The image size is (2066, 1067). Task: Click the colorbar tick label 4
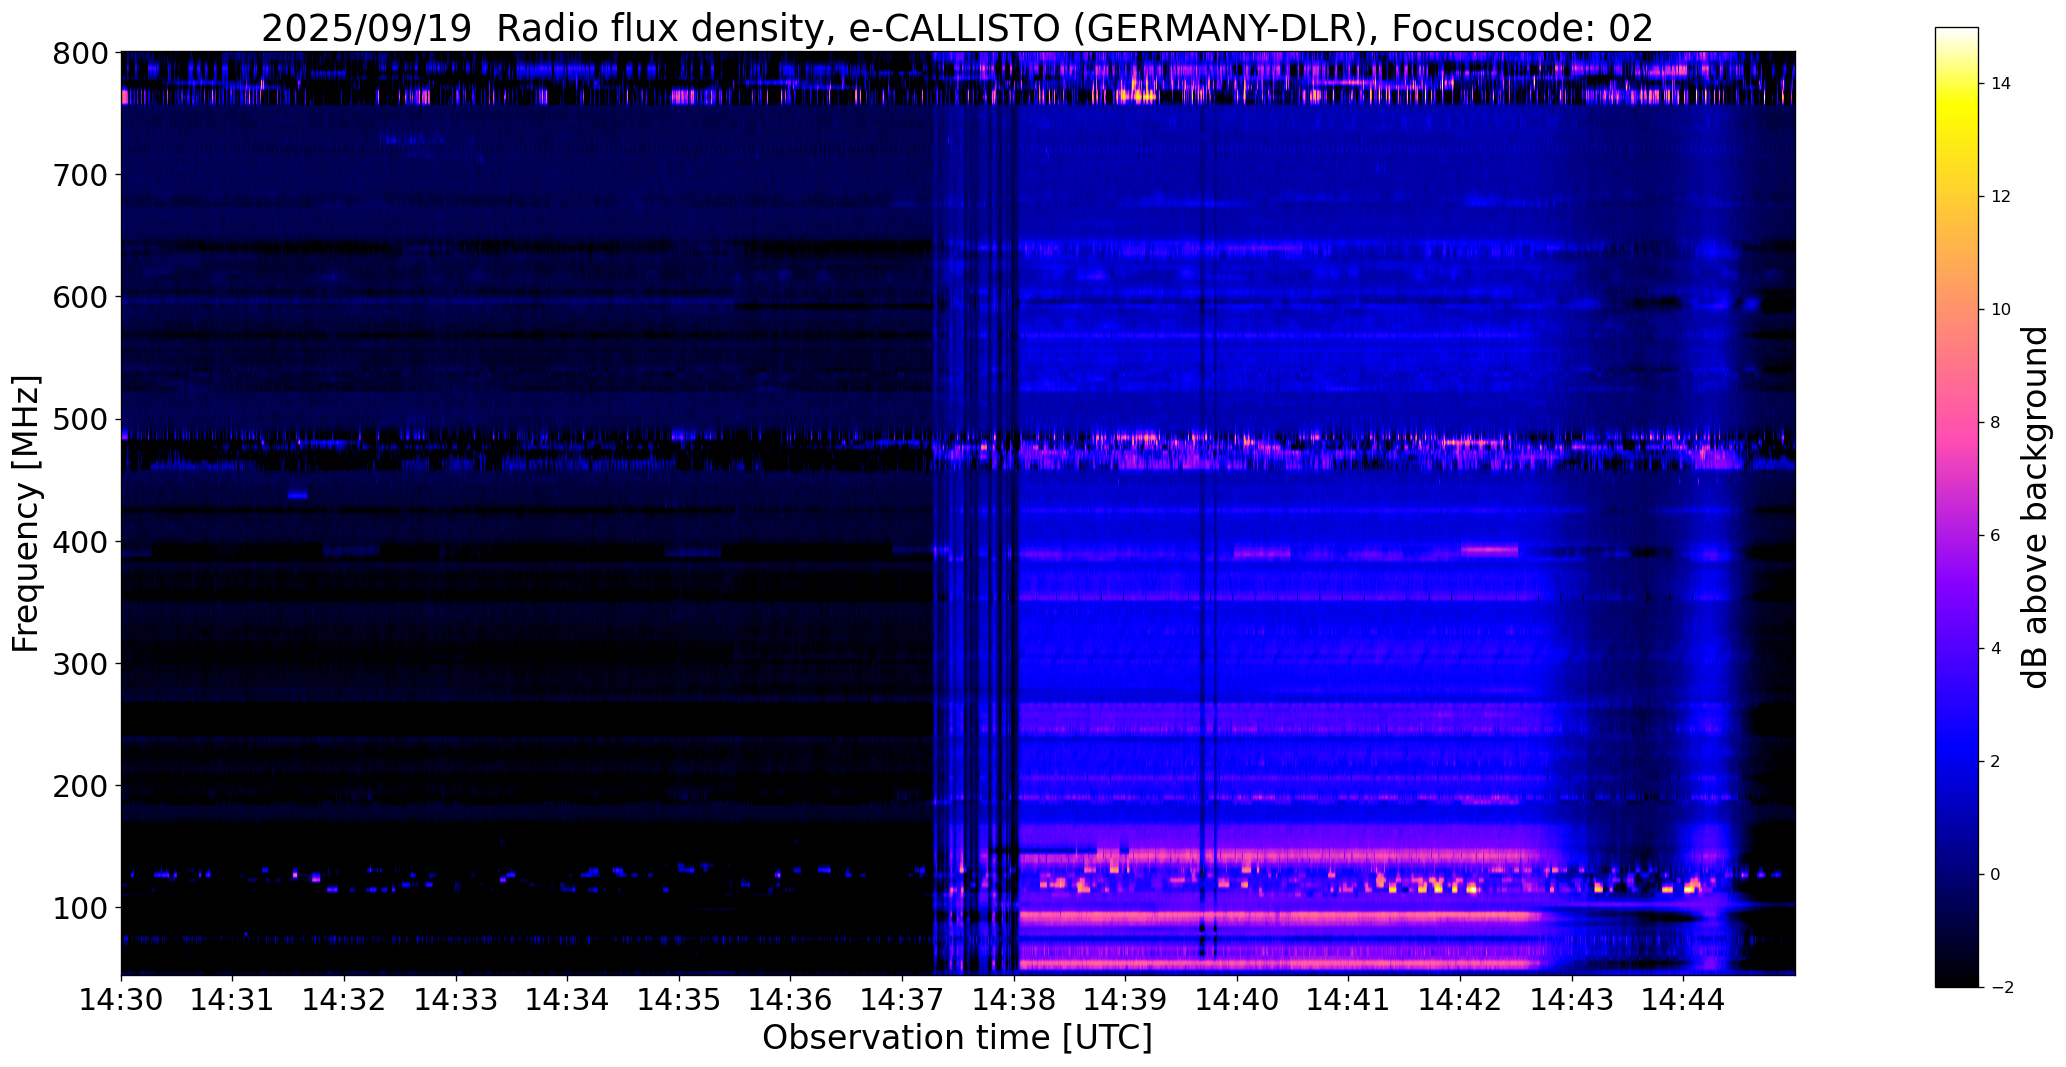(x=1996, y=649)
